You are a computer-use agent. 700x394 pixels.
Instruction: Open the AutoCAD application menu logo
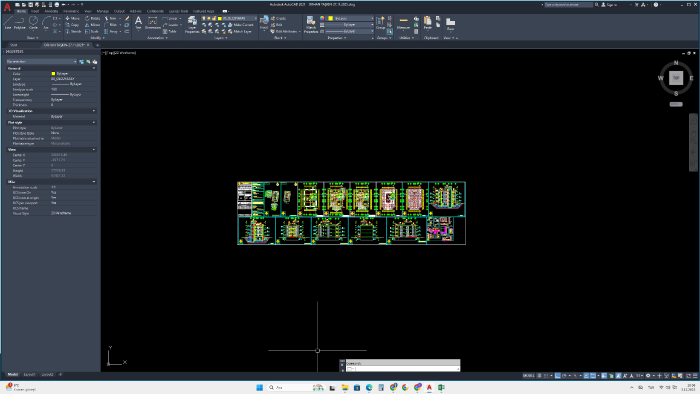pyautogui.click(x=7, y=6)
